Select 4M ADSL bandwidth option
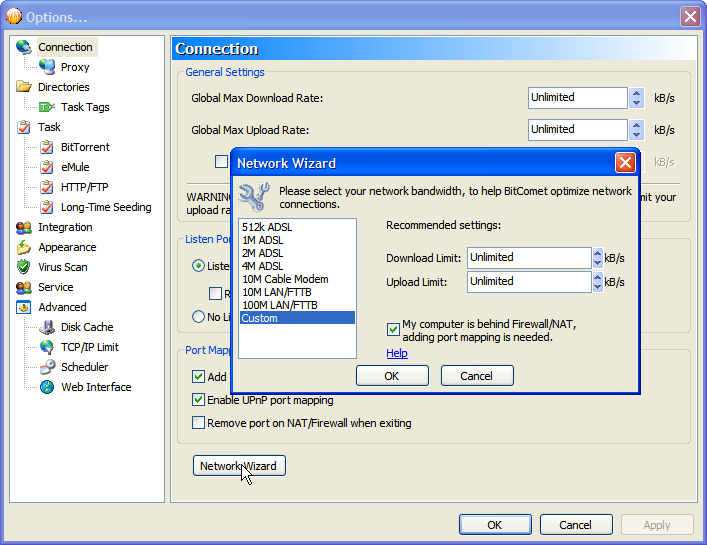 tap(297, 266)
